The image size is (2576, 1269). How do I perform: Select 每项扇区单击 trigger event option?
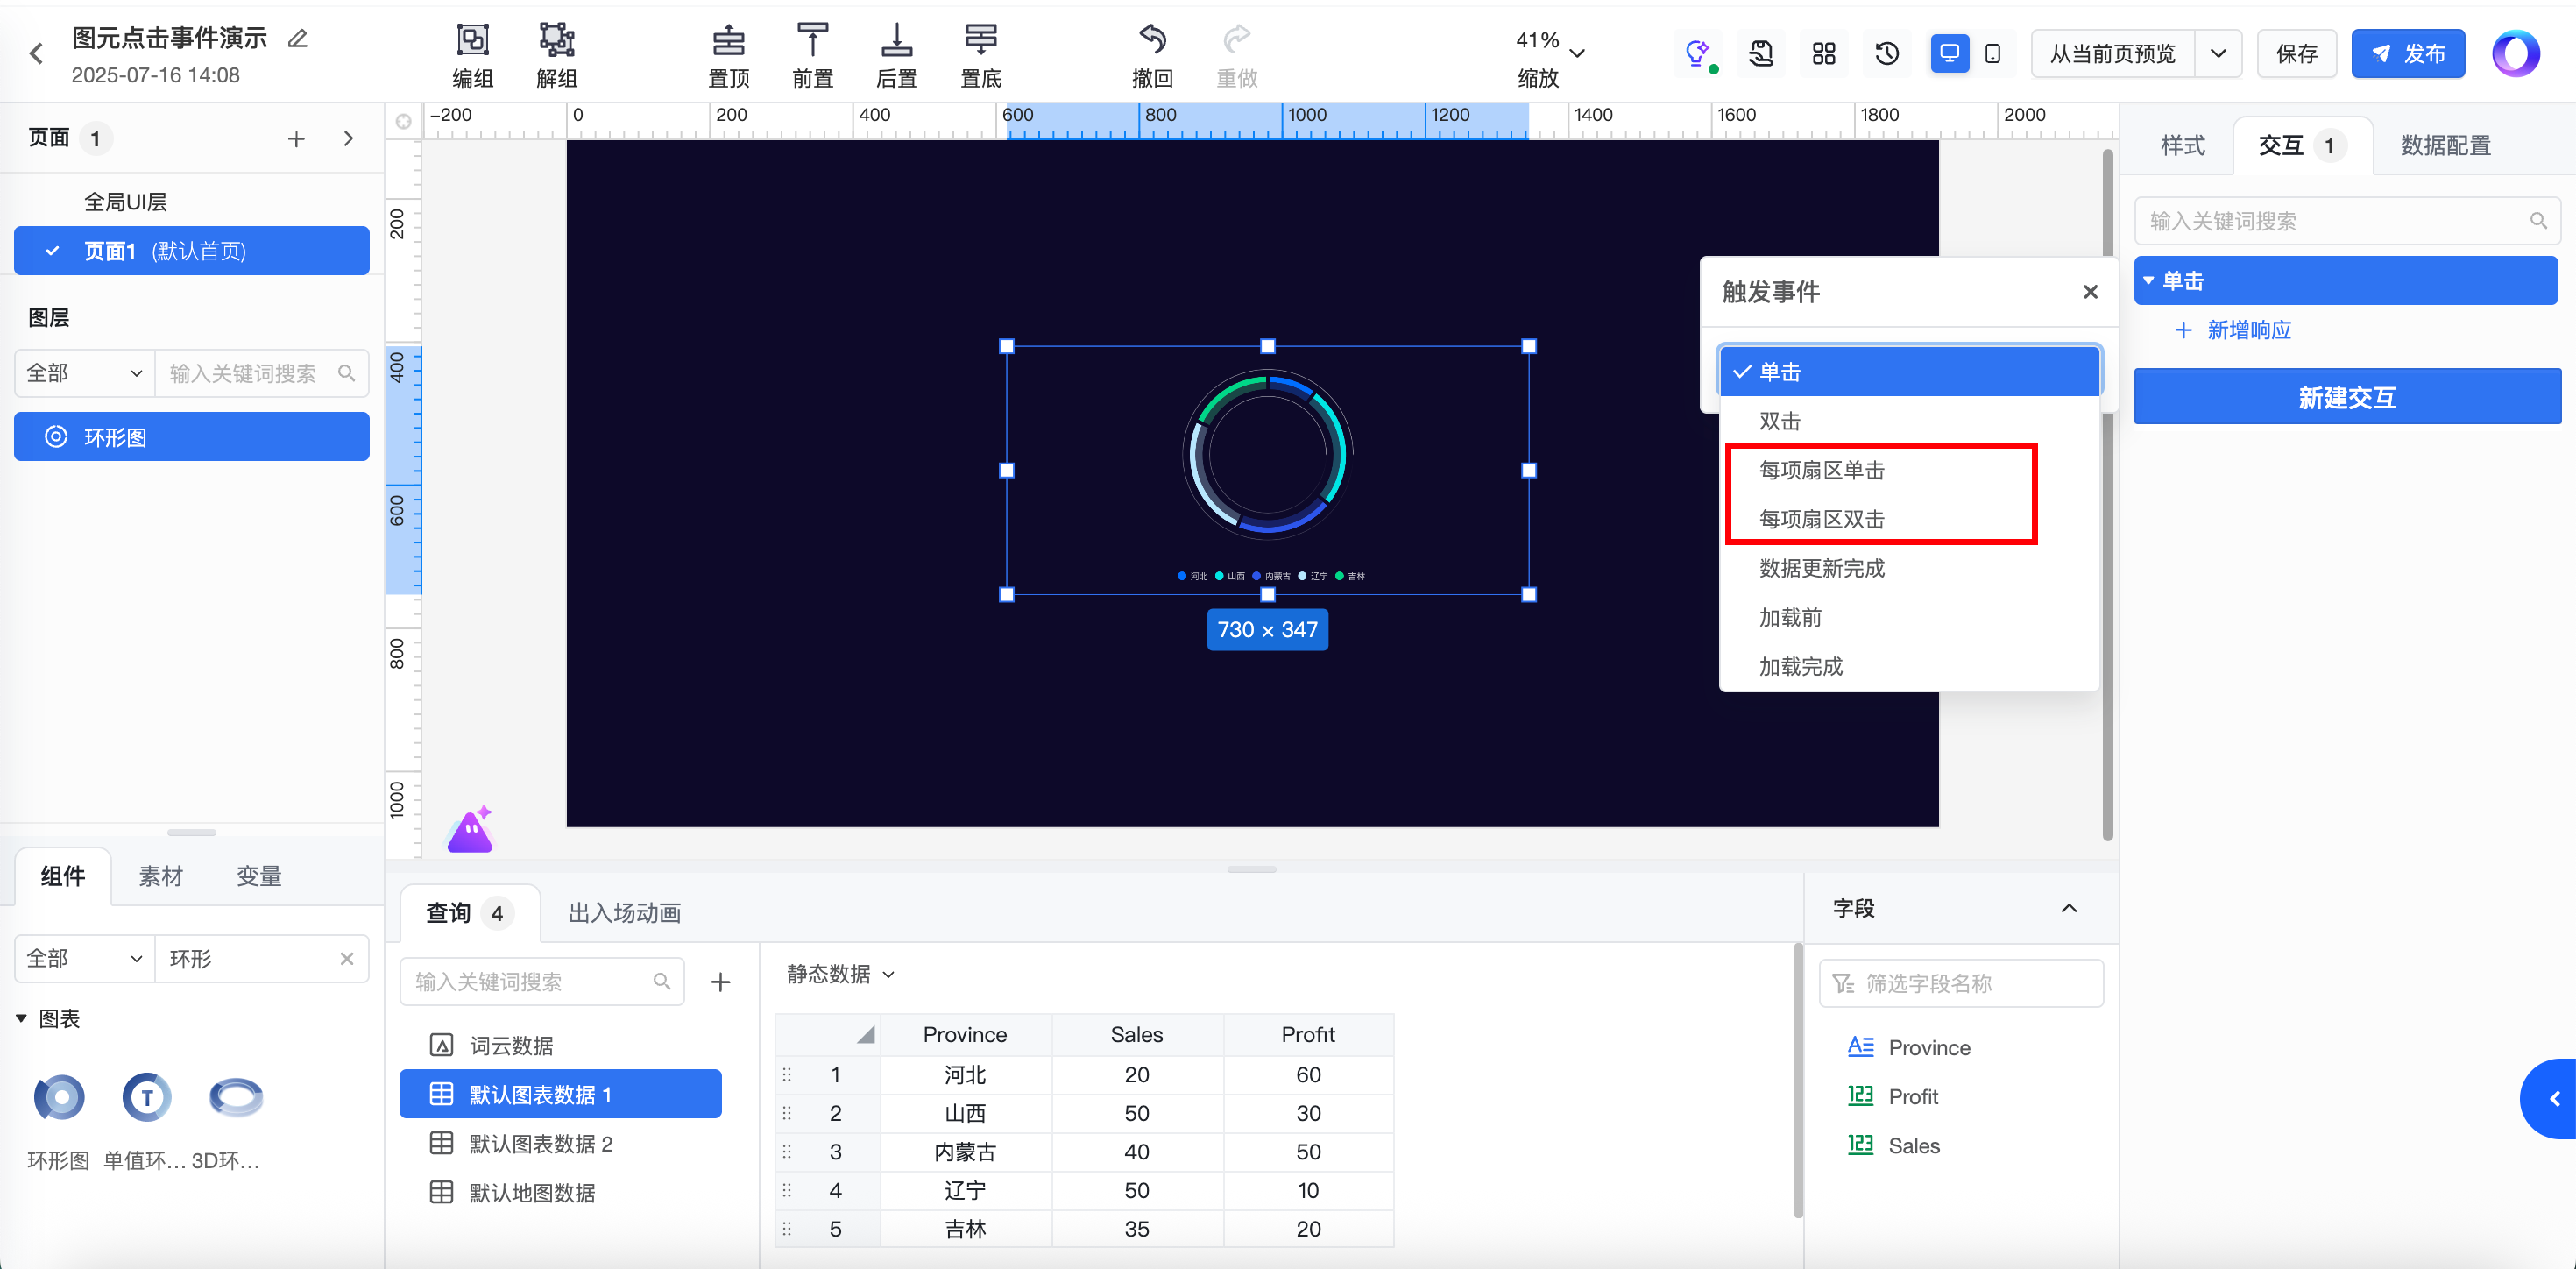point(1821,470)
